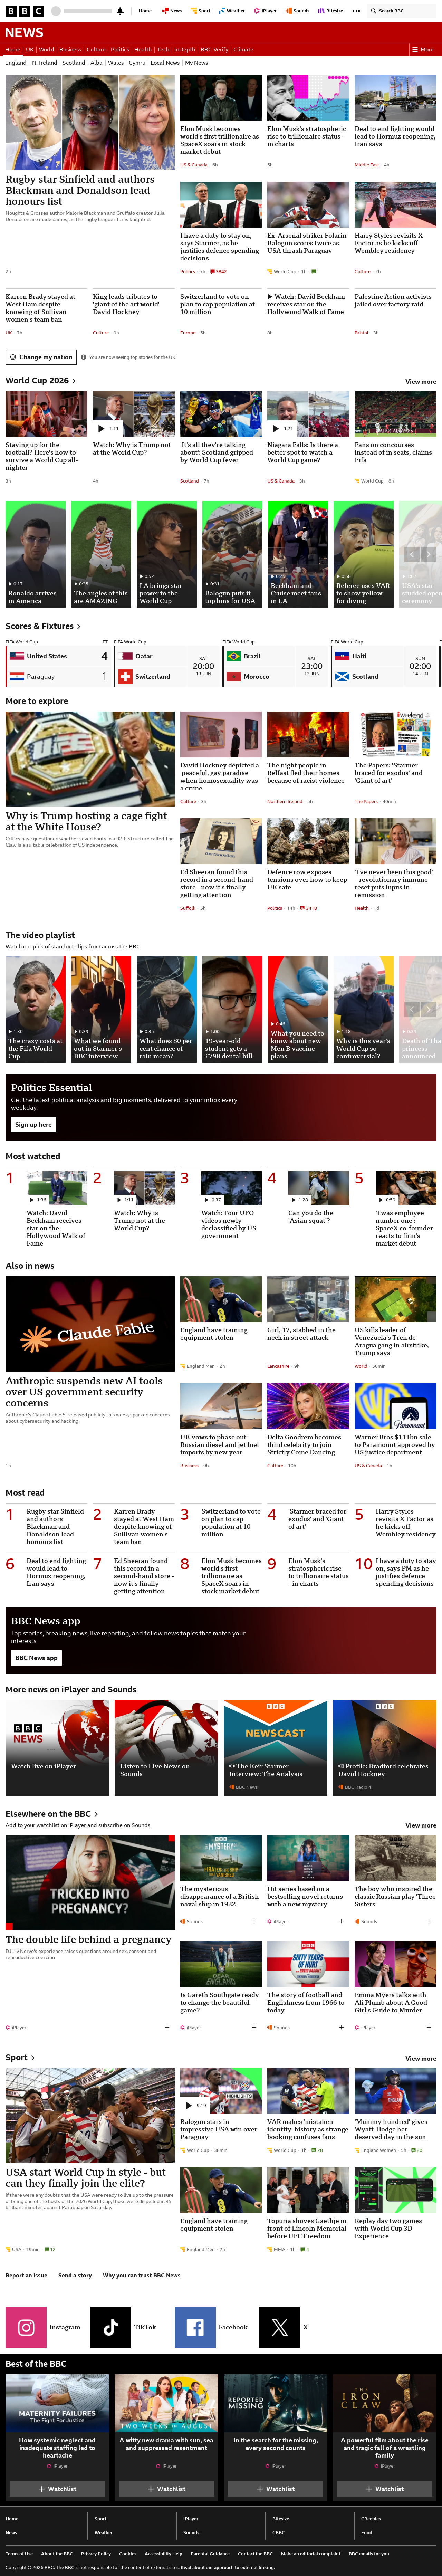Add 'mysterious disappearance of a British naval ship' via plus

tap(254, 1921)
